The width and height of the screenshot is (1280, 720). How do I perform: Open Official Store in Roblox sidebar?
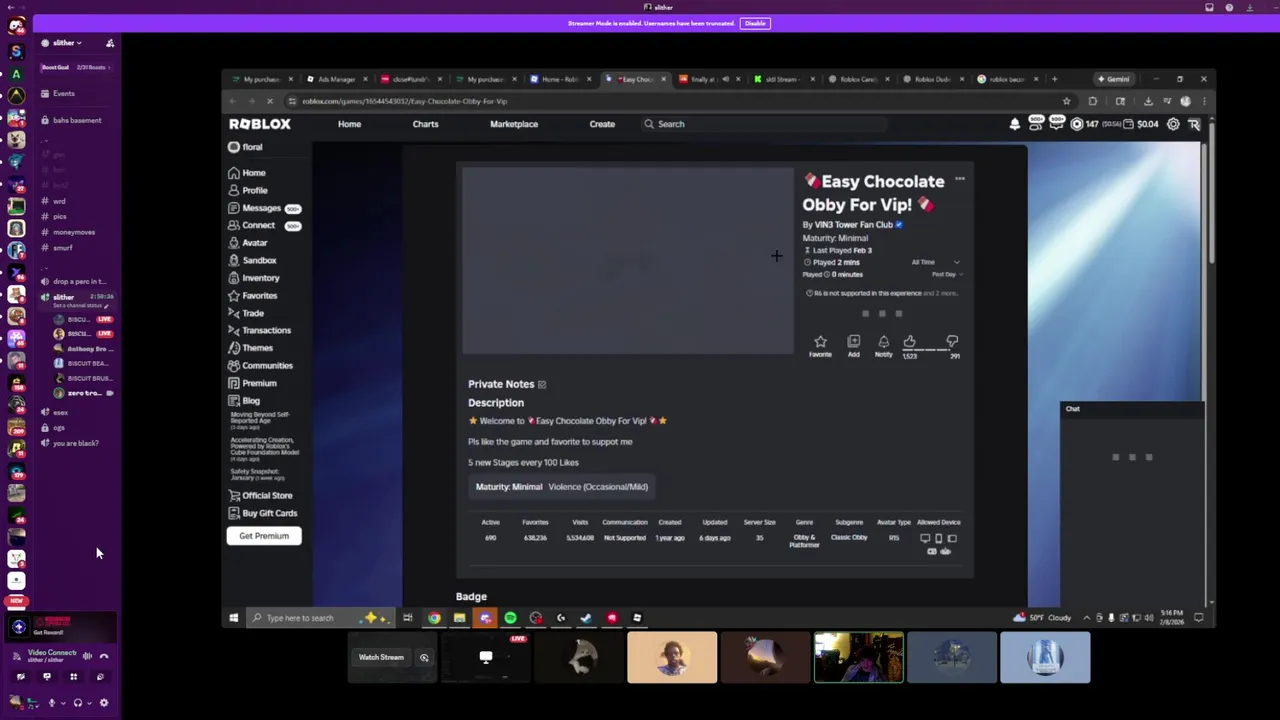pos(260,496)
